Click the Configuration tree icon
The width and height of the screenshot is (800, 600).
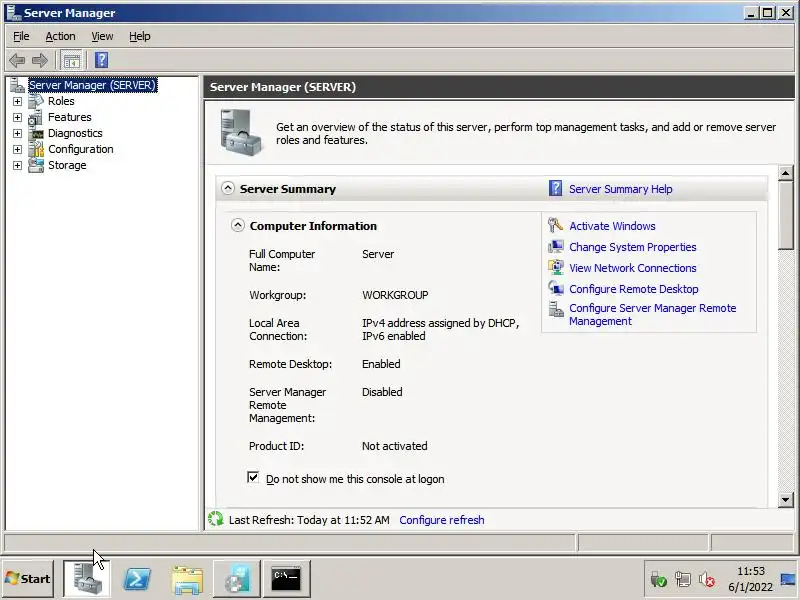coord(36,149)
